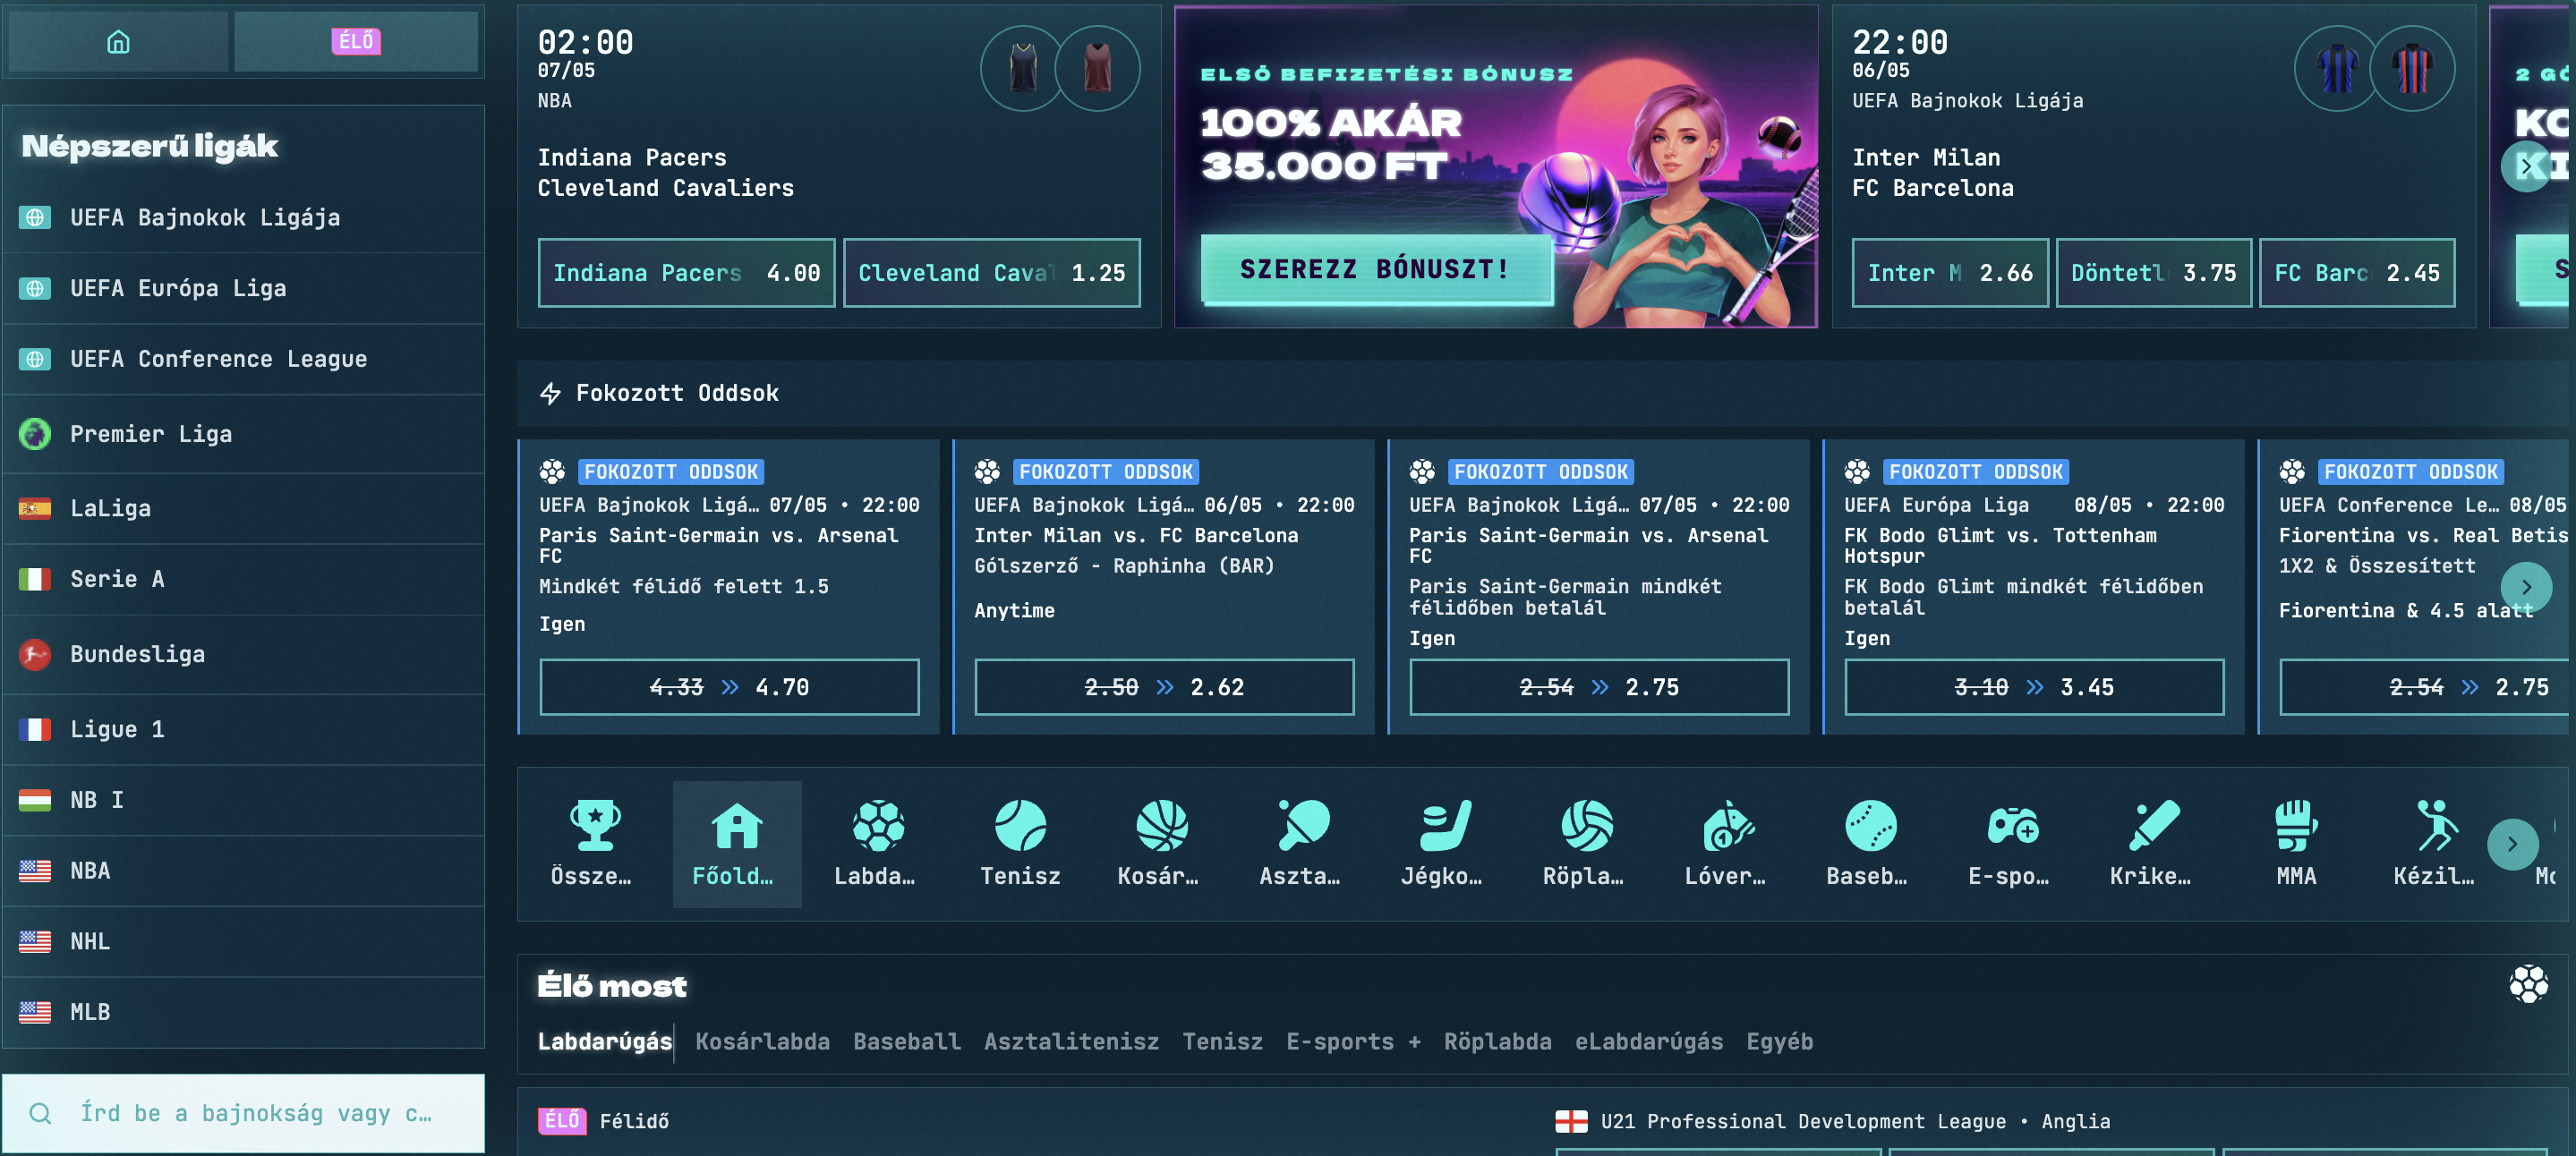
Task: Select the Krike... cricket icon
Action: pos(2153,844)
